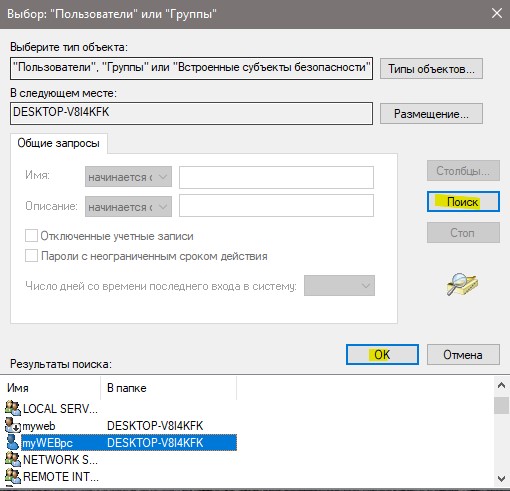The width and height of the screenshot is (510, 491).
Task: Click the Поиск button
Action: click(x=463, y=202)
